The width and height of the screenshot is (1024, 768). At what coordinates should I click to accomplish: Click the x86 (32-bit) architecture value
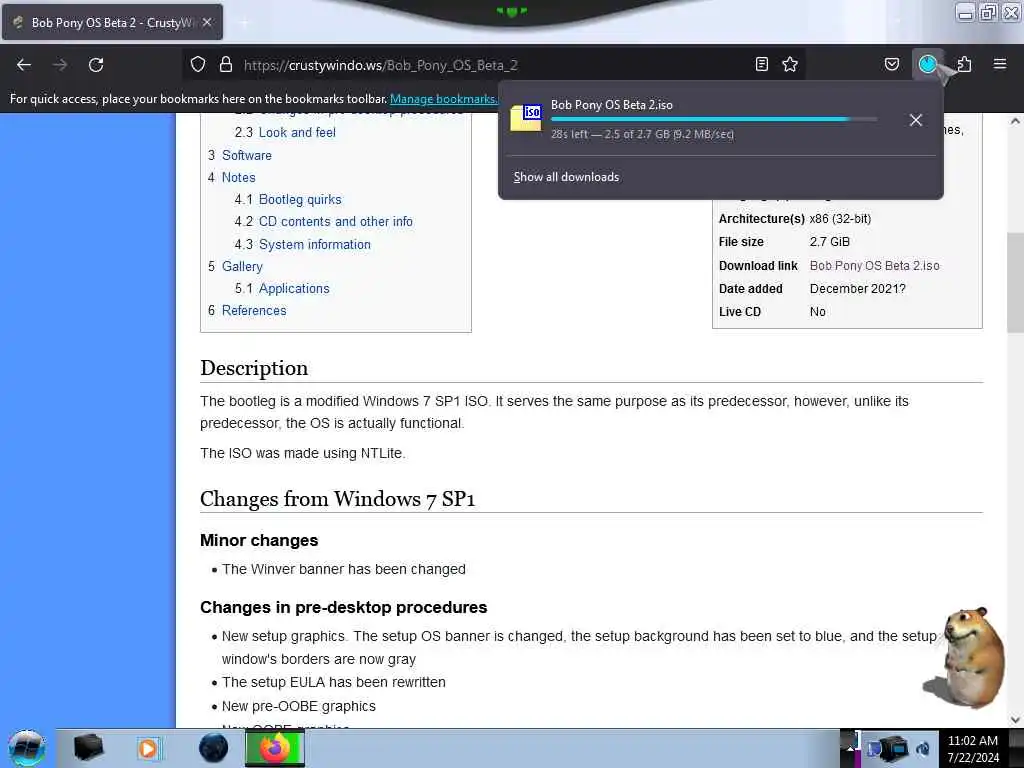click(840, 219)
